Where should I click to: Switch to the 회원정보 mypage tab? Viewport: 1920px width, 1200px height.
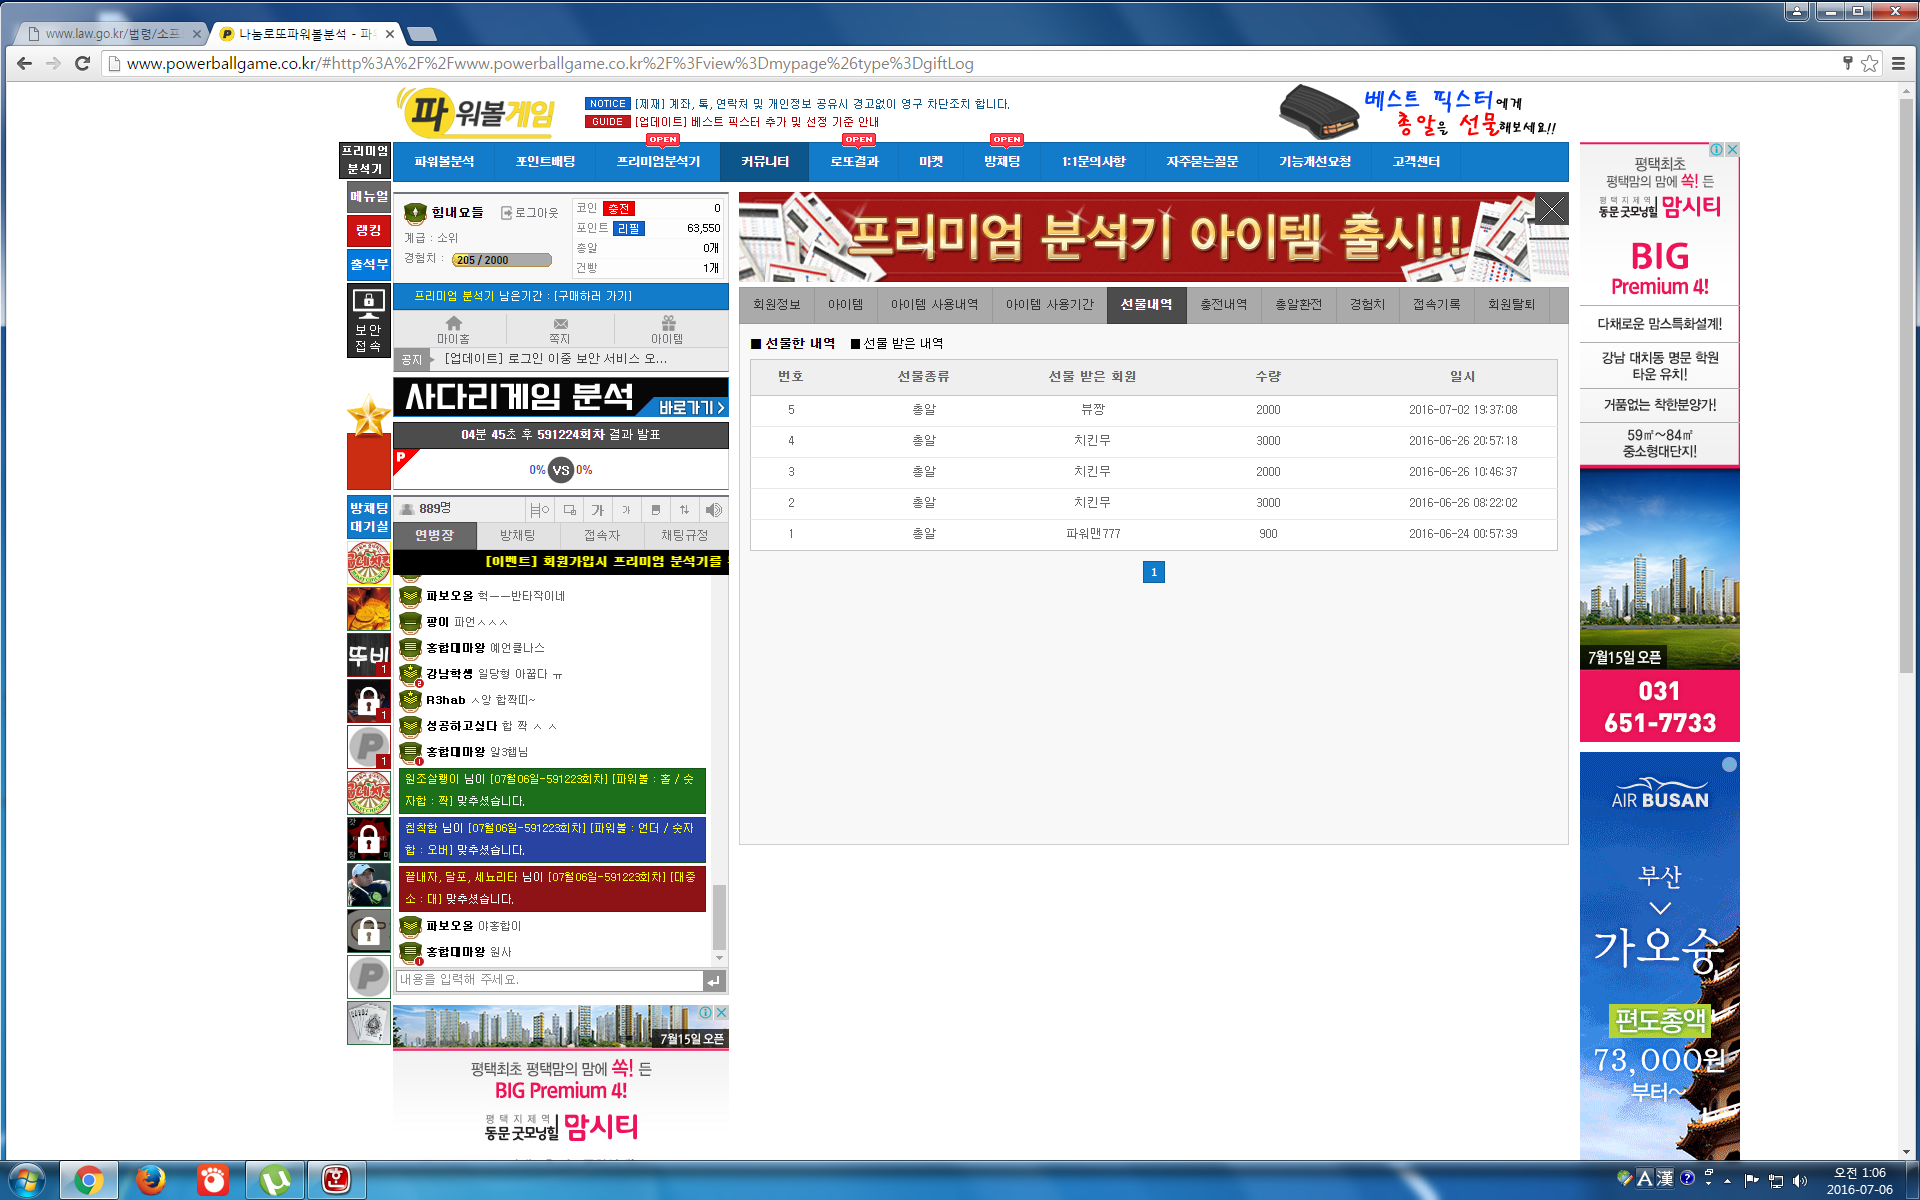tap(776, 305)
